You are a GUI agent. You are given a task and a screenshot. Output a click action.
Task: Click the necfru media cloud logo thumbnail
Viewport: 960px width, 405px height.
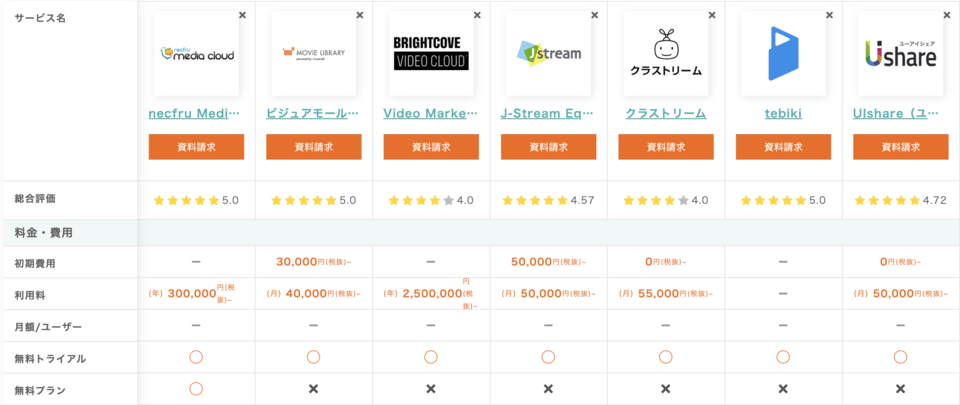[197, 54]
